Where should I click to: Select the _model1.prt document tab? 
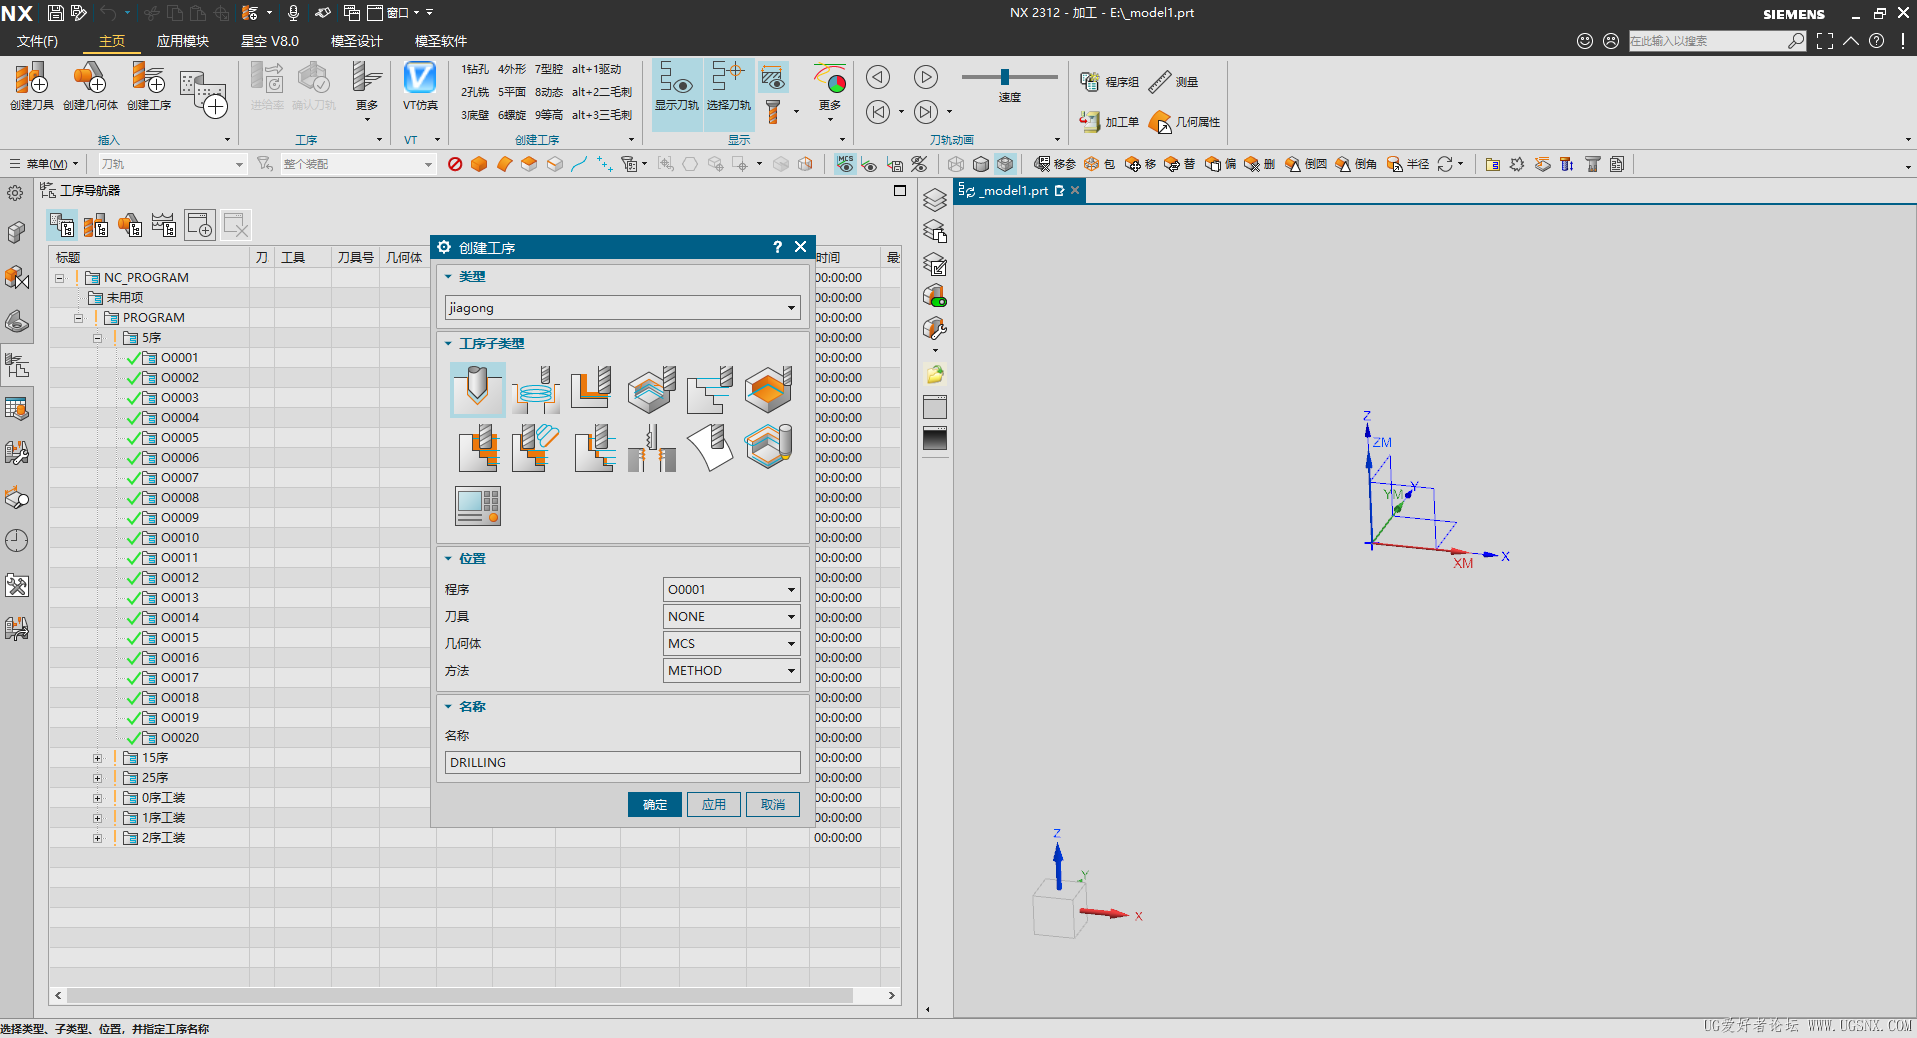pos(1018,191)
